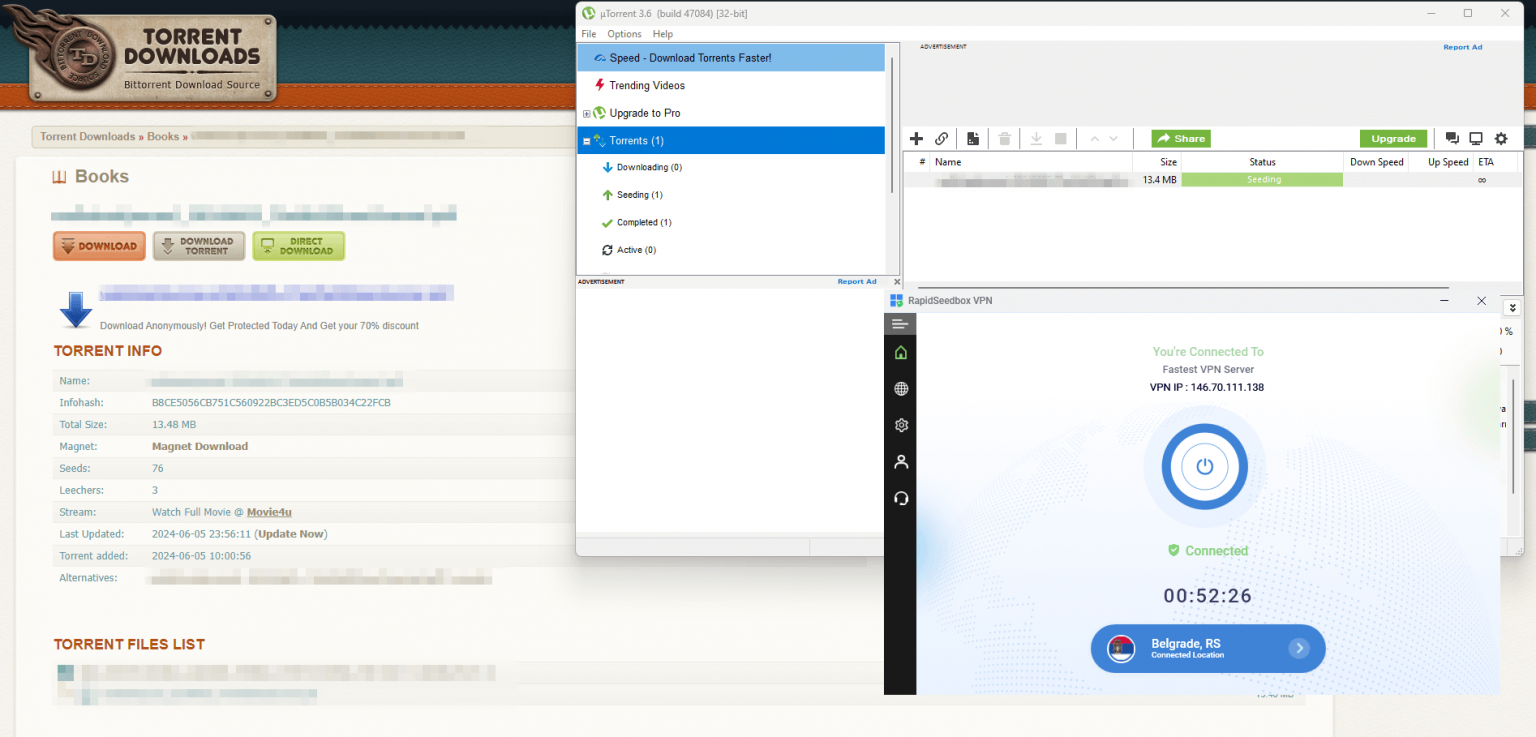Toggle the VPN power button off
1536x737 pixels.
coord(1204,467)
